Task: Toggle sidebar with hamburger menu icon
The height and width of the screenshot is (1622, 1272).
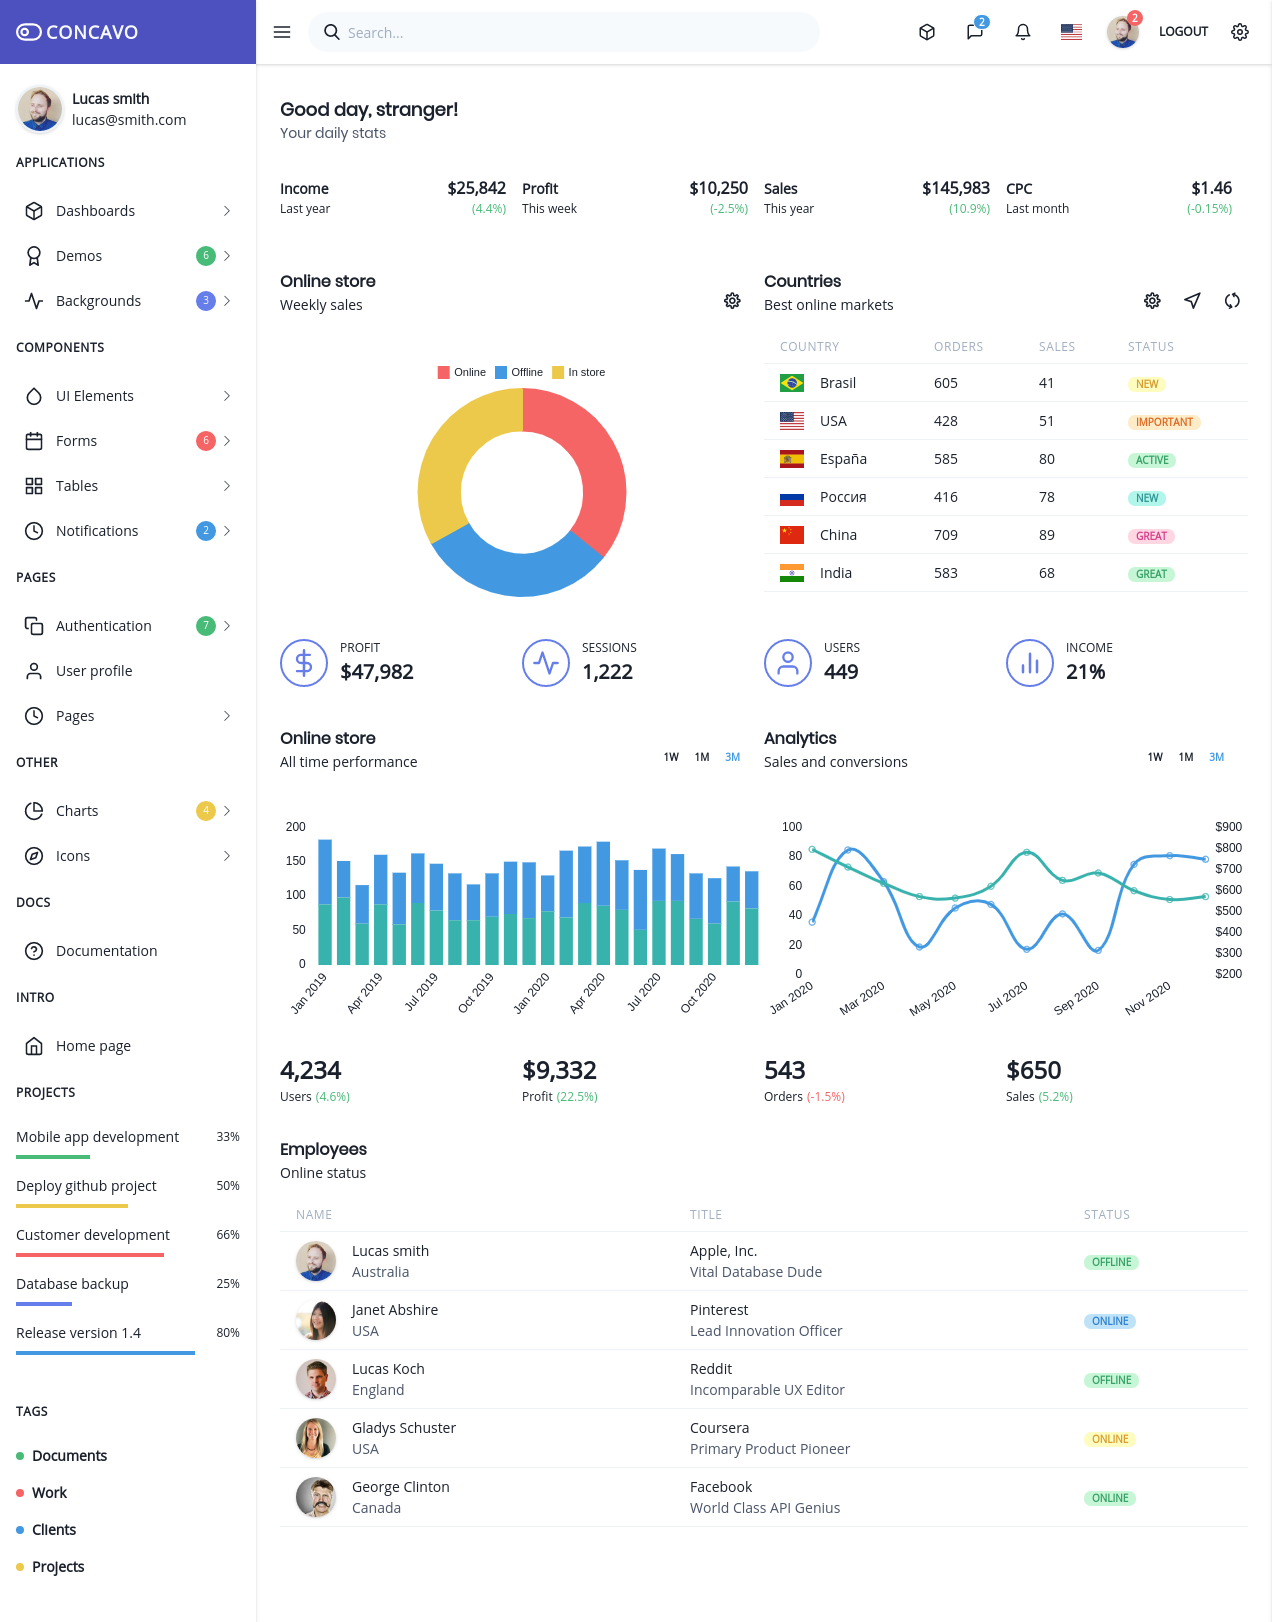Action: 282,32
